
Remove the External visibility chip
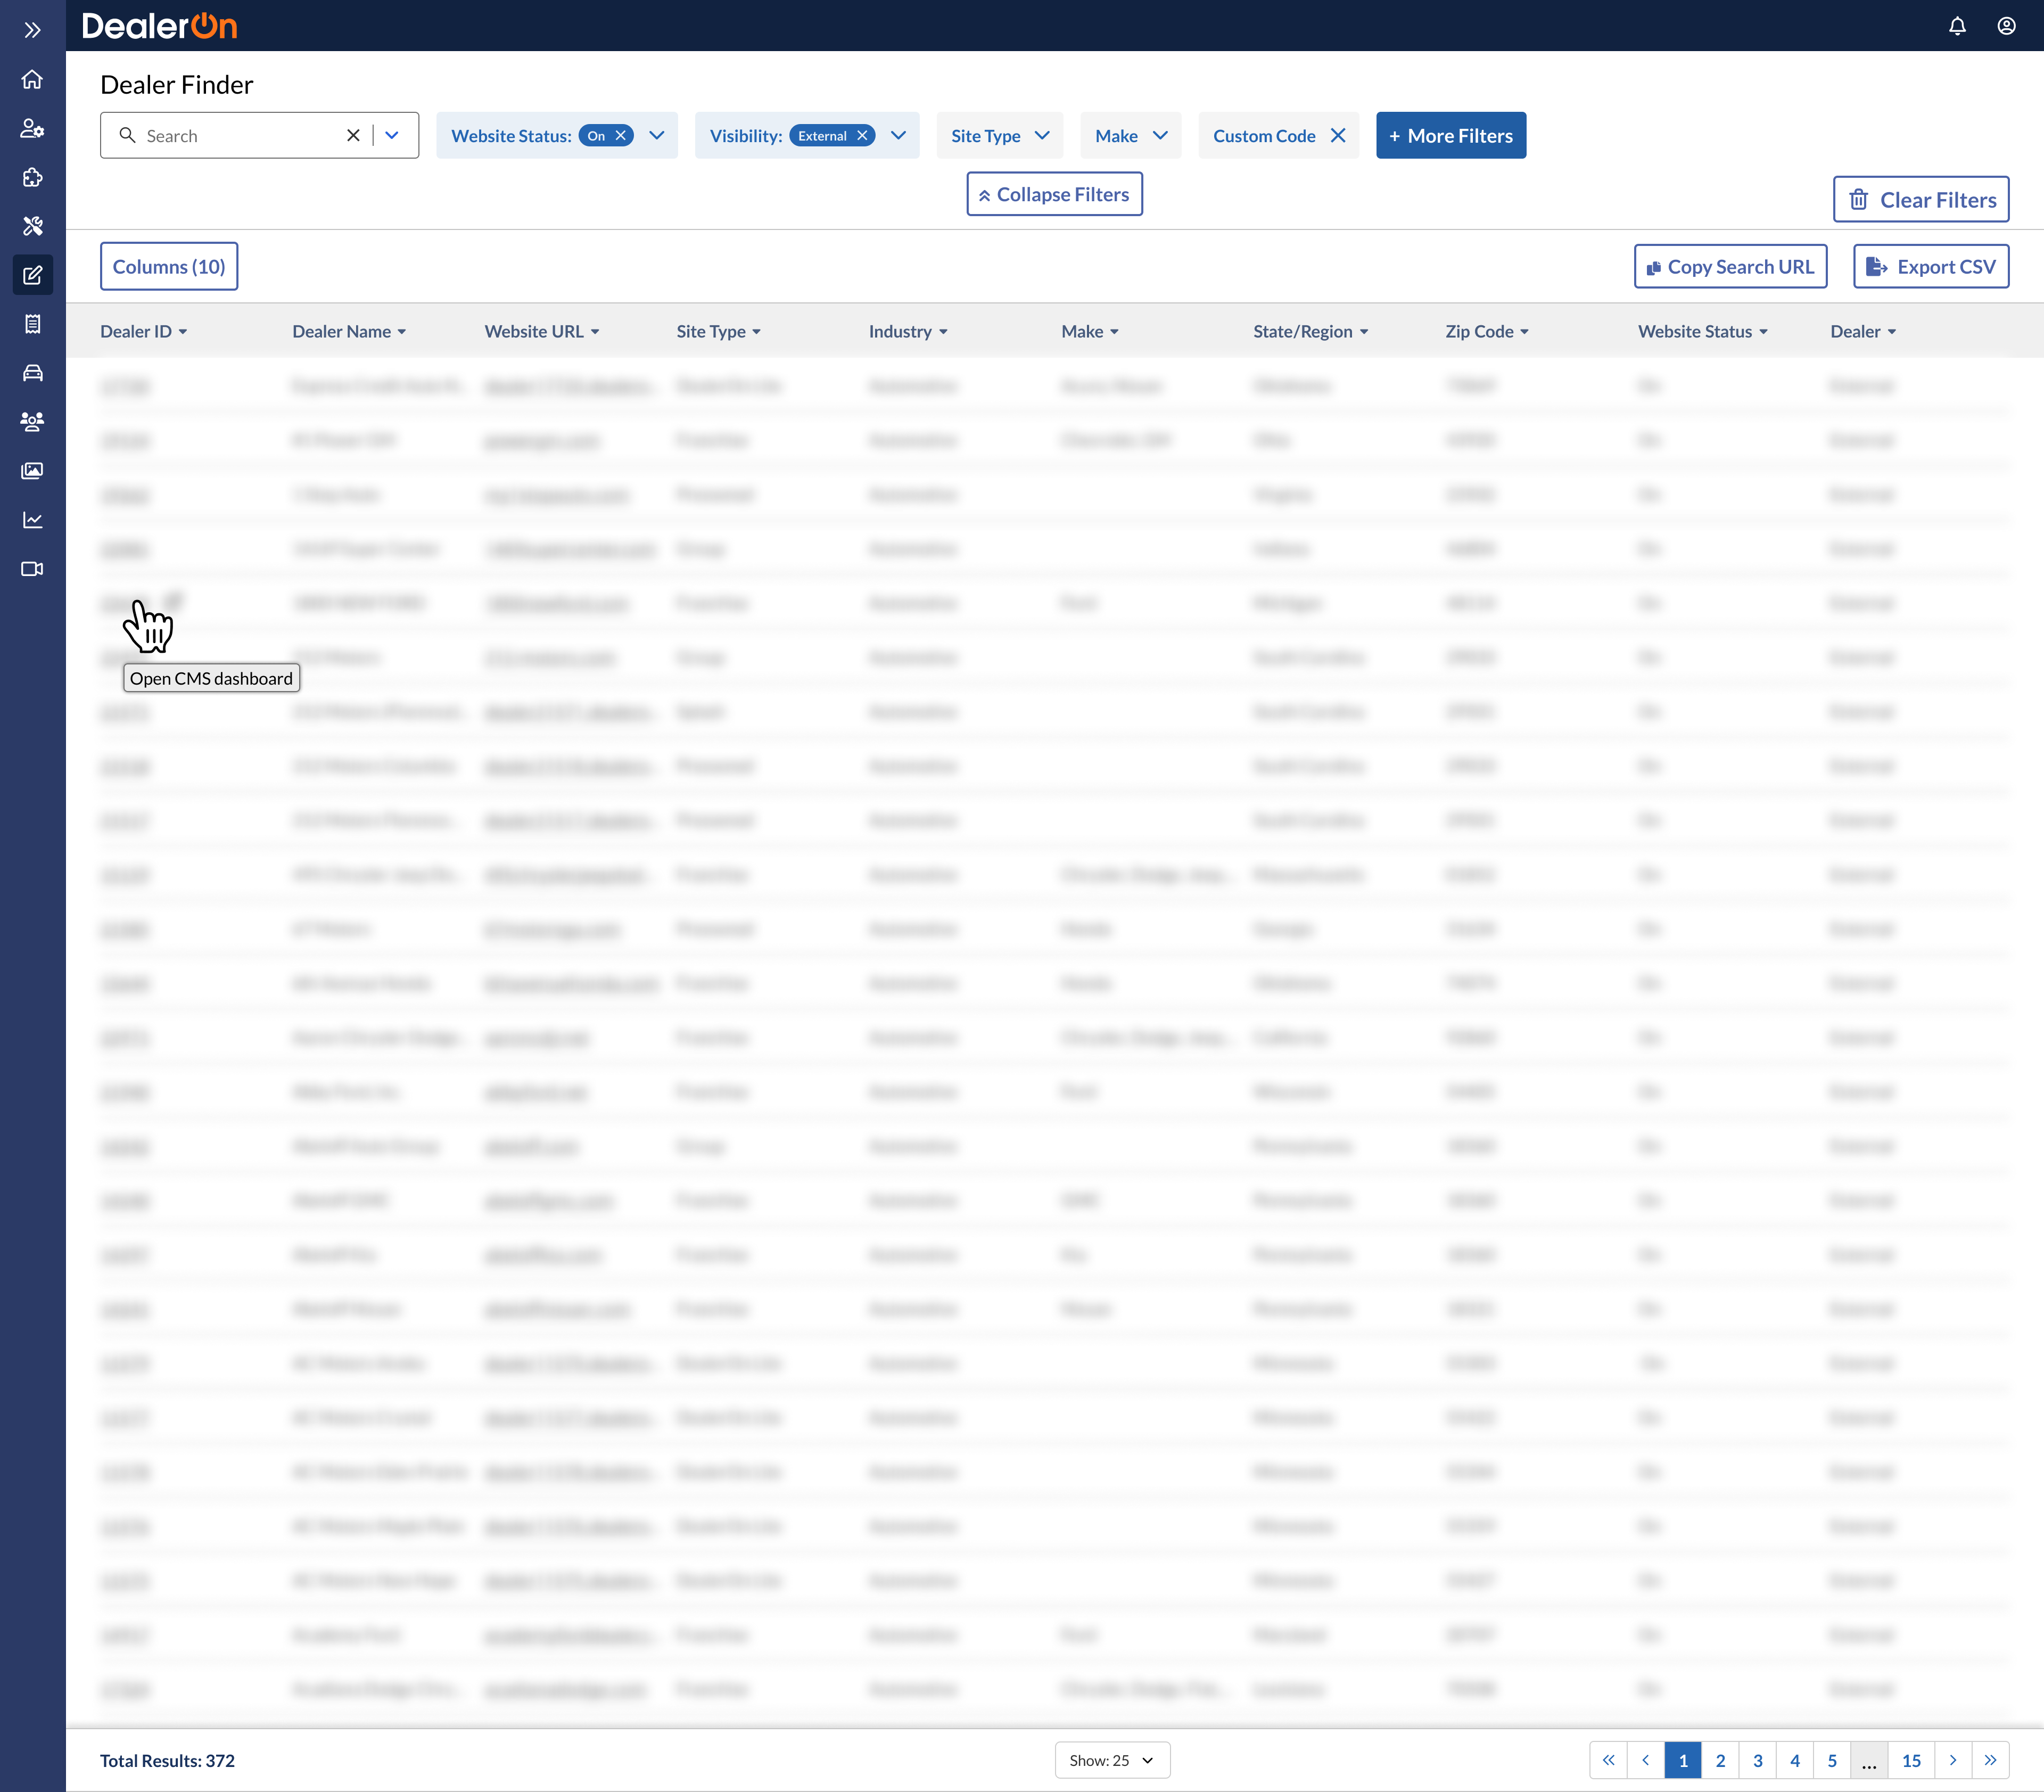pos(862,135)
